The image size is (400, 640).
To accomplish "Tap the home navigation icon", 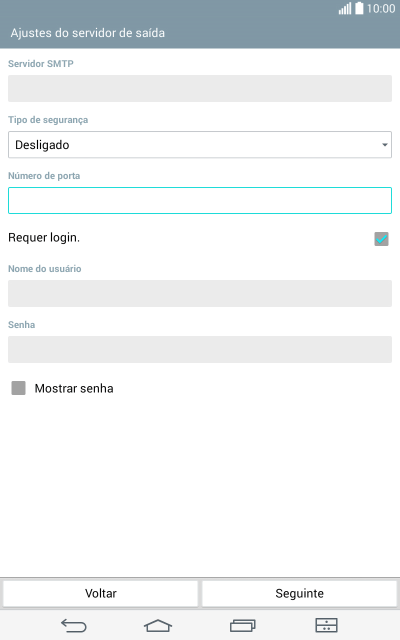I will tap(158, 625).
